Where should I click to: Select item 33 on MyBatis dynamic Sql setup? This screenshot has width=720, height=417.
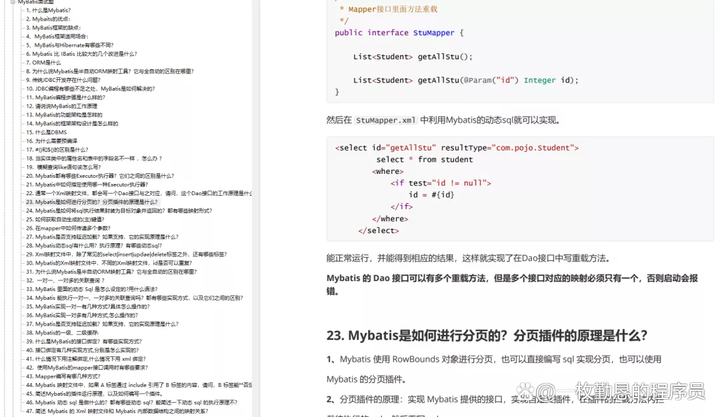(x=92, y=289)
